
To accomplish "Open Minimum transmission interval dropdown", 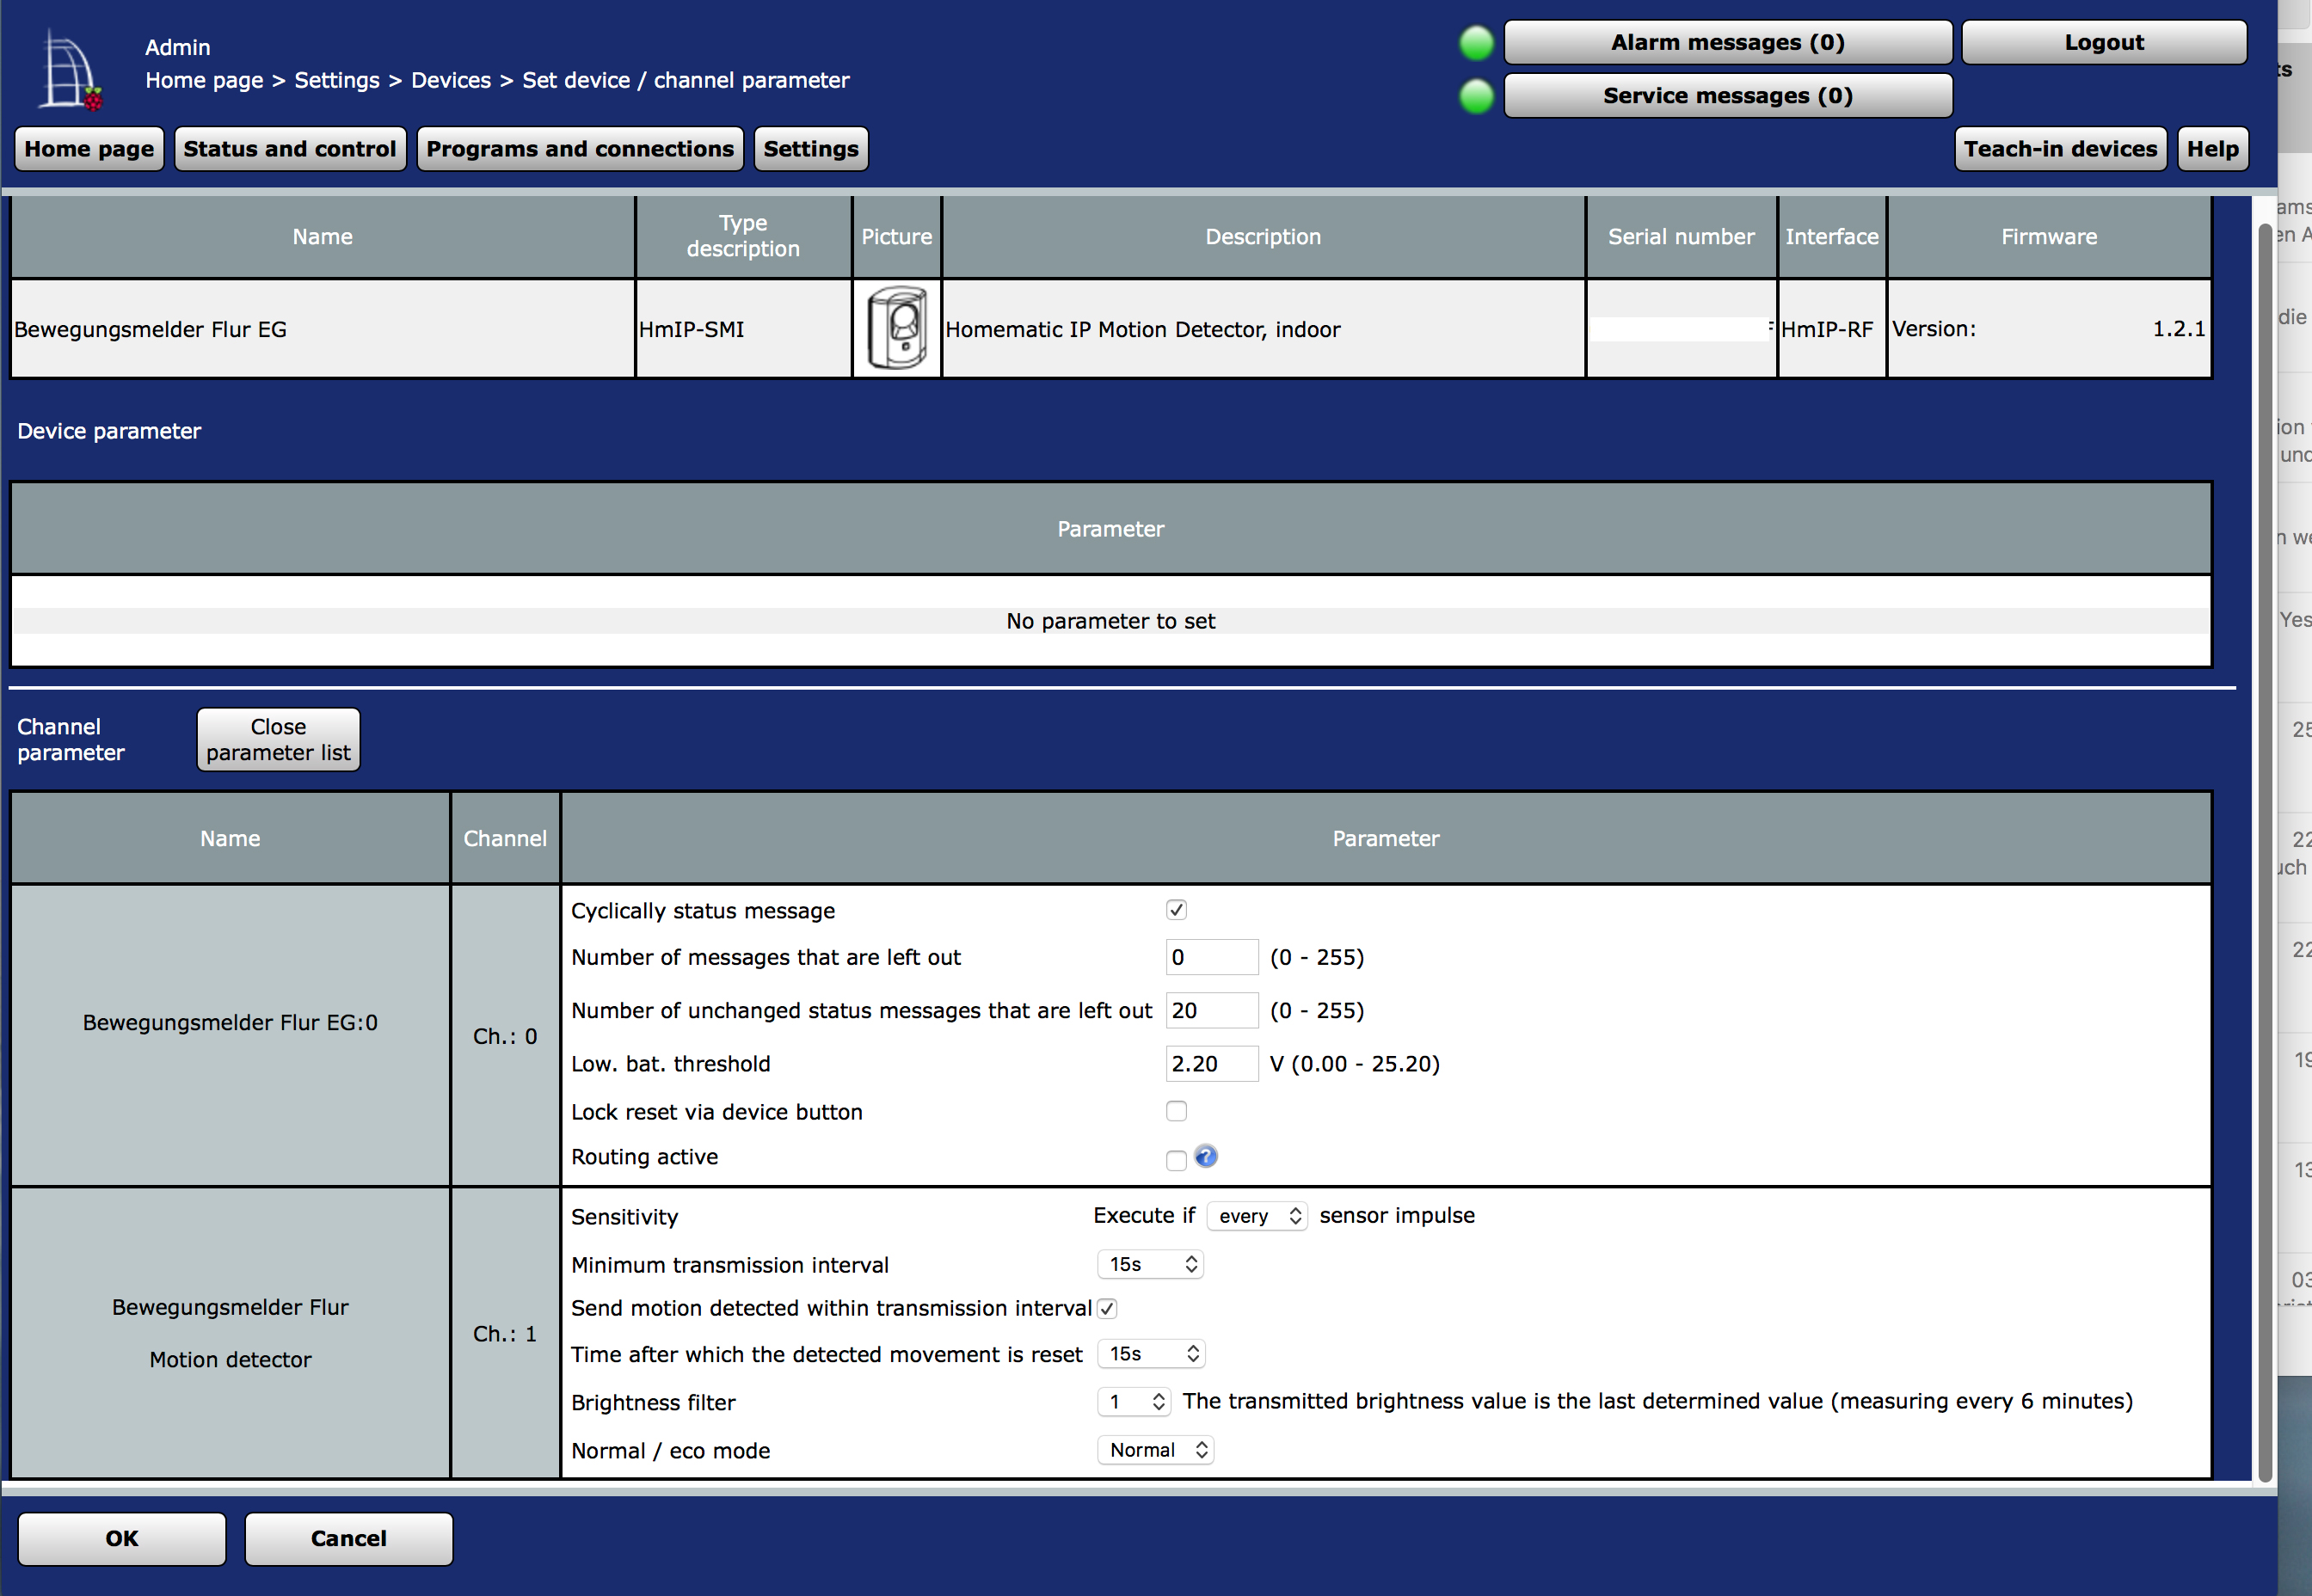I will [1150, 1264].
